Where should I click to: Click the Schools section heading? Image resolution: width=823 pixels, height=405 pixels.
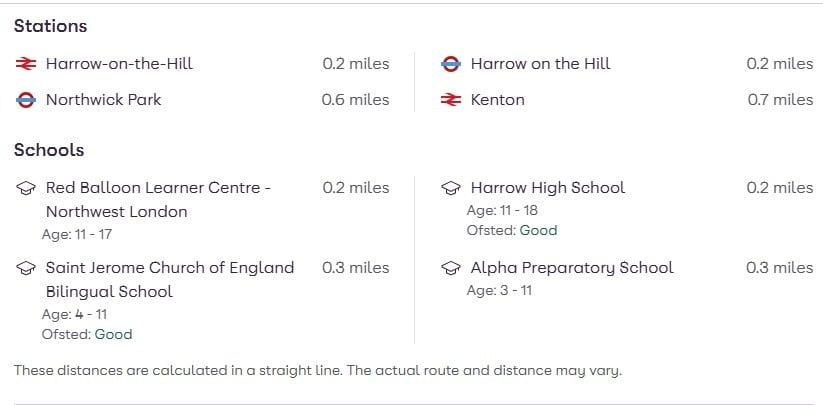[49, 150]
